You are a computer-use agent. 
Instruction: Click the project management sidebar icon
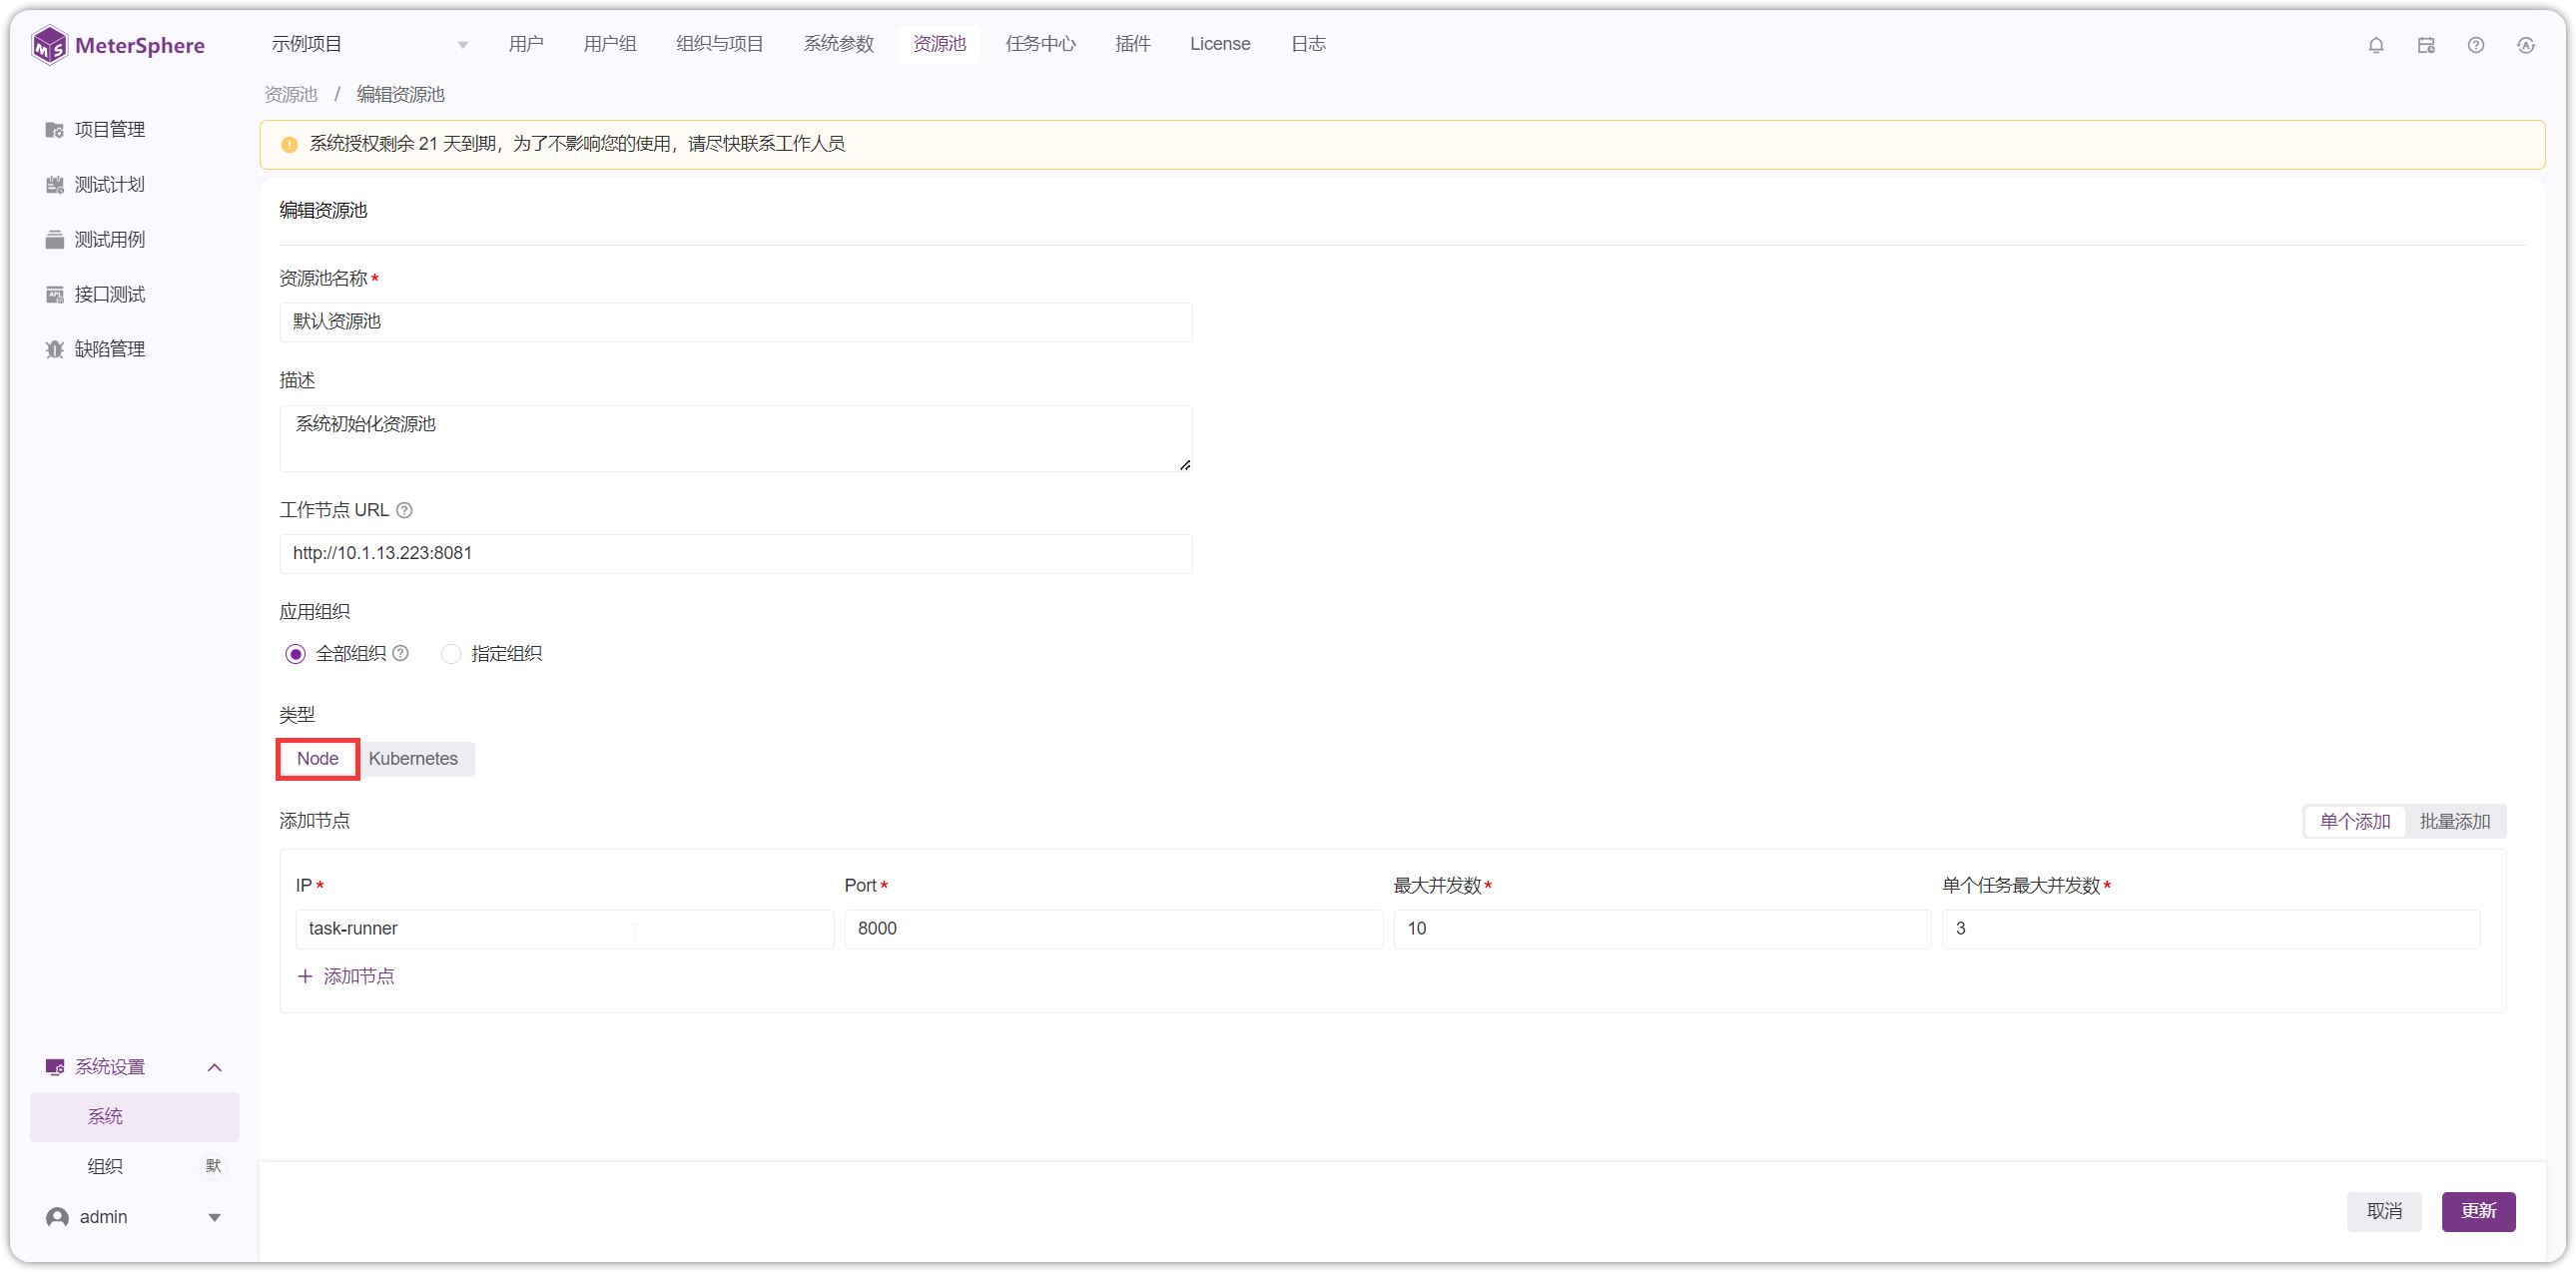tap(55, 130)
